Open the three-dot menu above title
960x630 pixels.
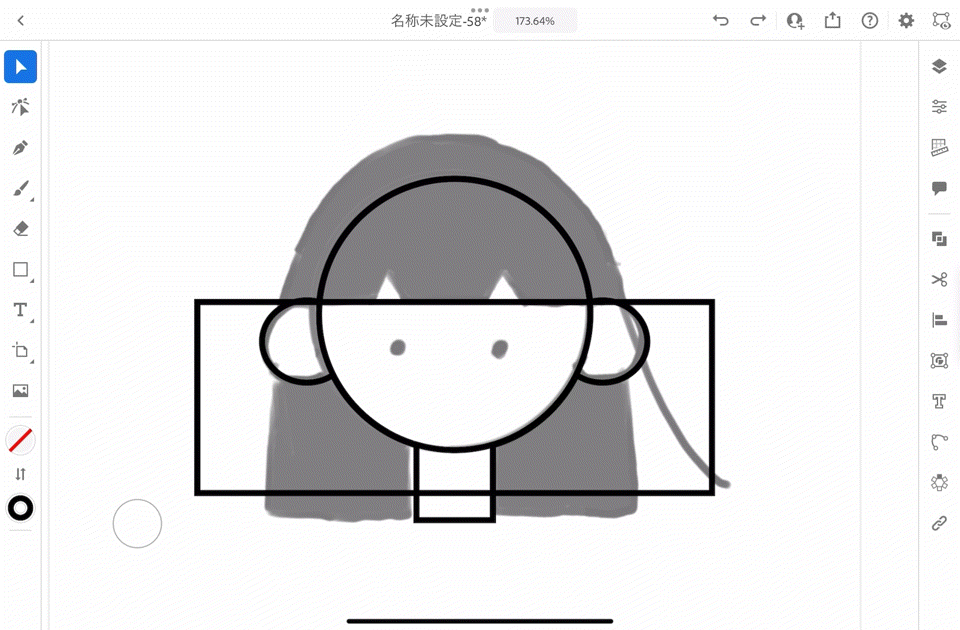(480, 9)
